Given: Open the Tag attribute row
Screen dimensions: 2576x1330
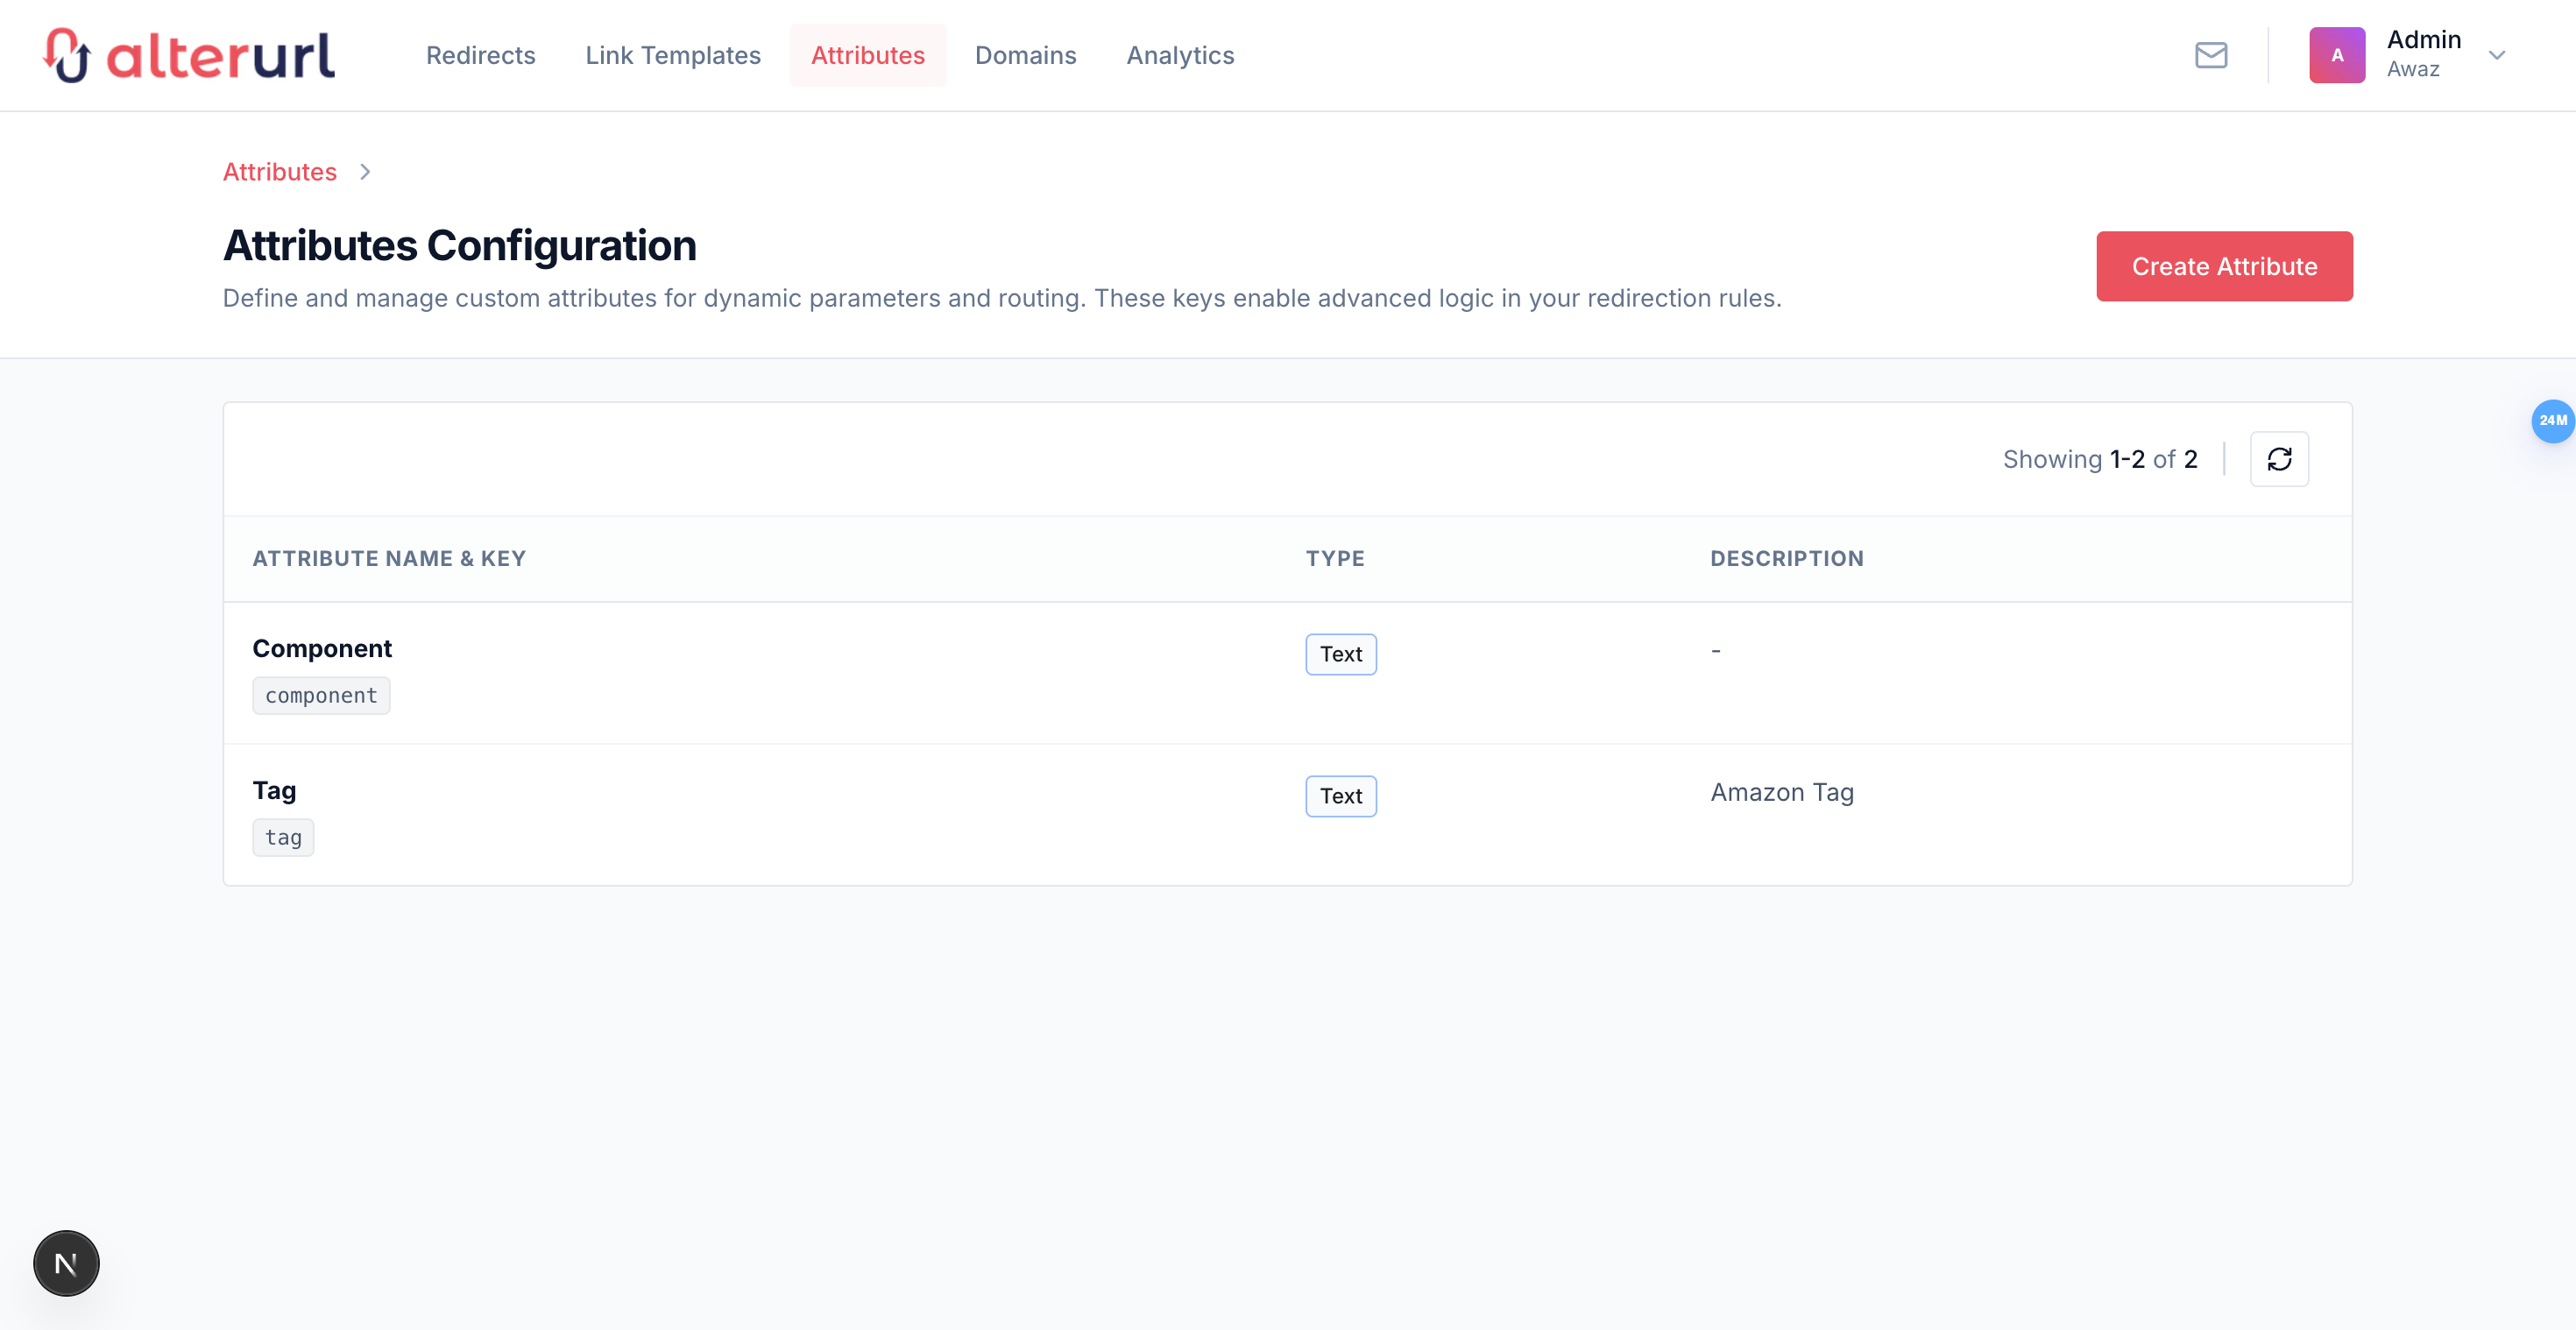Looking at the screenshot, I should pos(274,791).
